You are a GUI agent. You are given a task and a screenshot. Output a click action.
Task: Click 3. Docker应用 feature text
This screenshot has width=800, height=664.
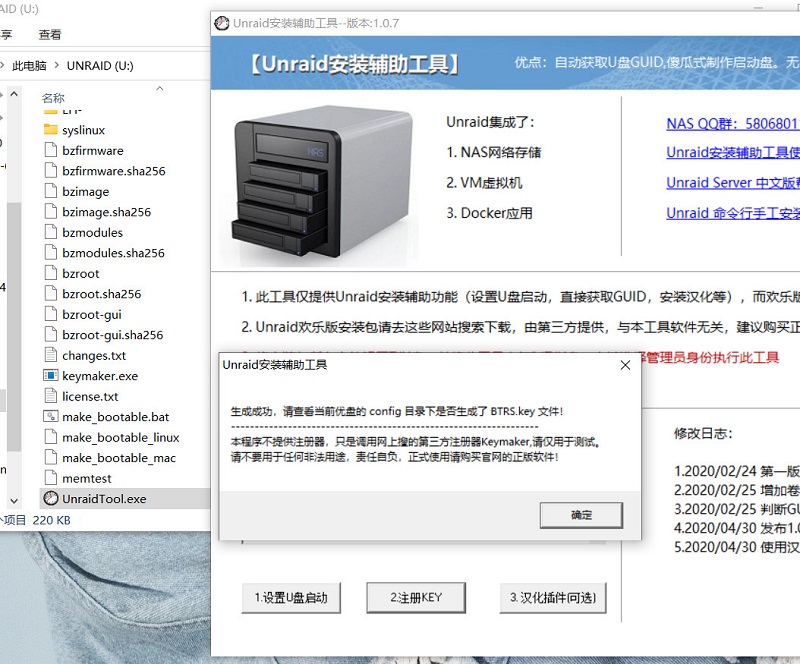point(489,213)
